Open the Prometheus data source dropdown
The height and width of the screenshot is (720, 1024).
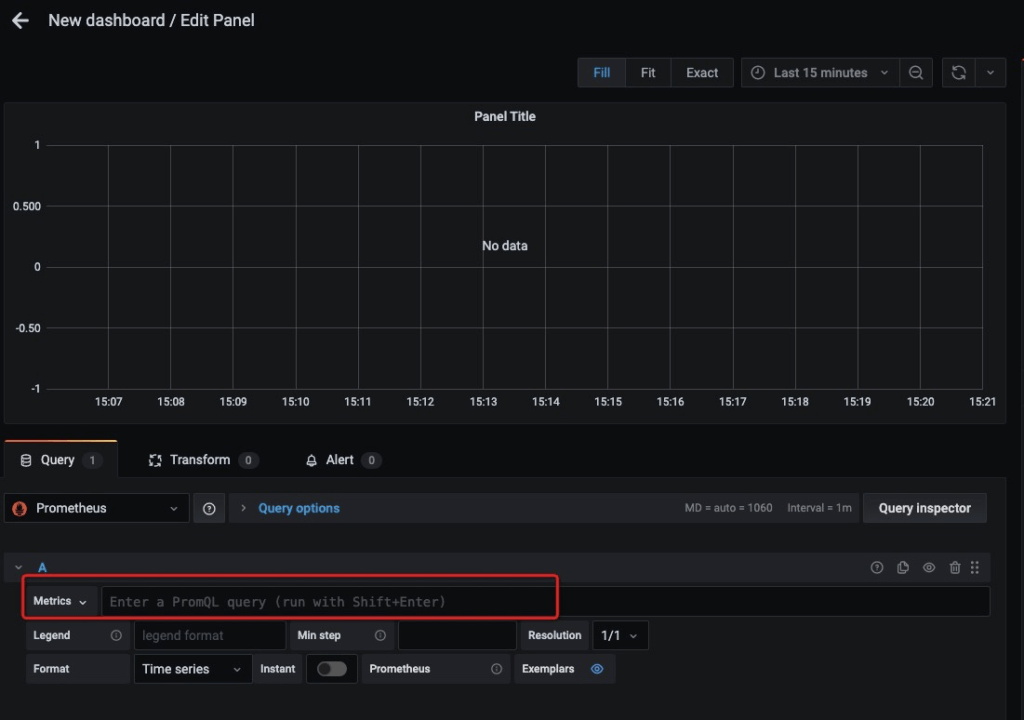coord(97,508)
